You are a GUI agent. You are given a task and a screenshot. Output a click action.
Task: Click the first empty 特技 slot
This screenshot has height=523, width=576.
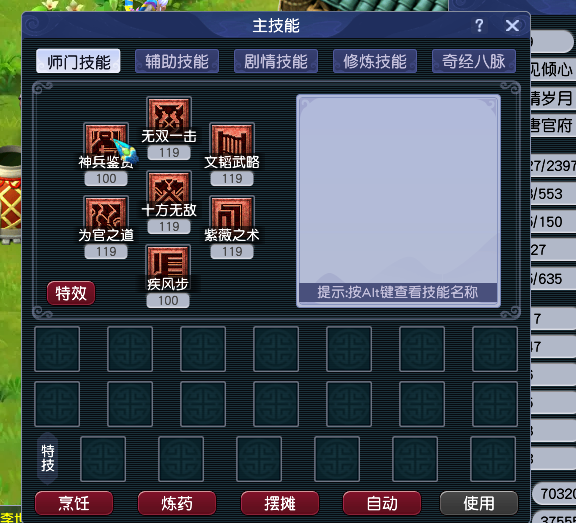point(103,459)
